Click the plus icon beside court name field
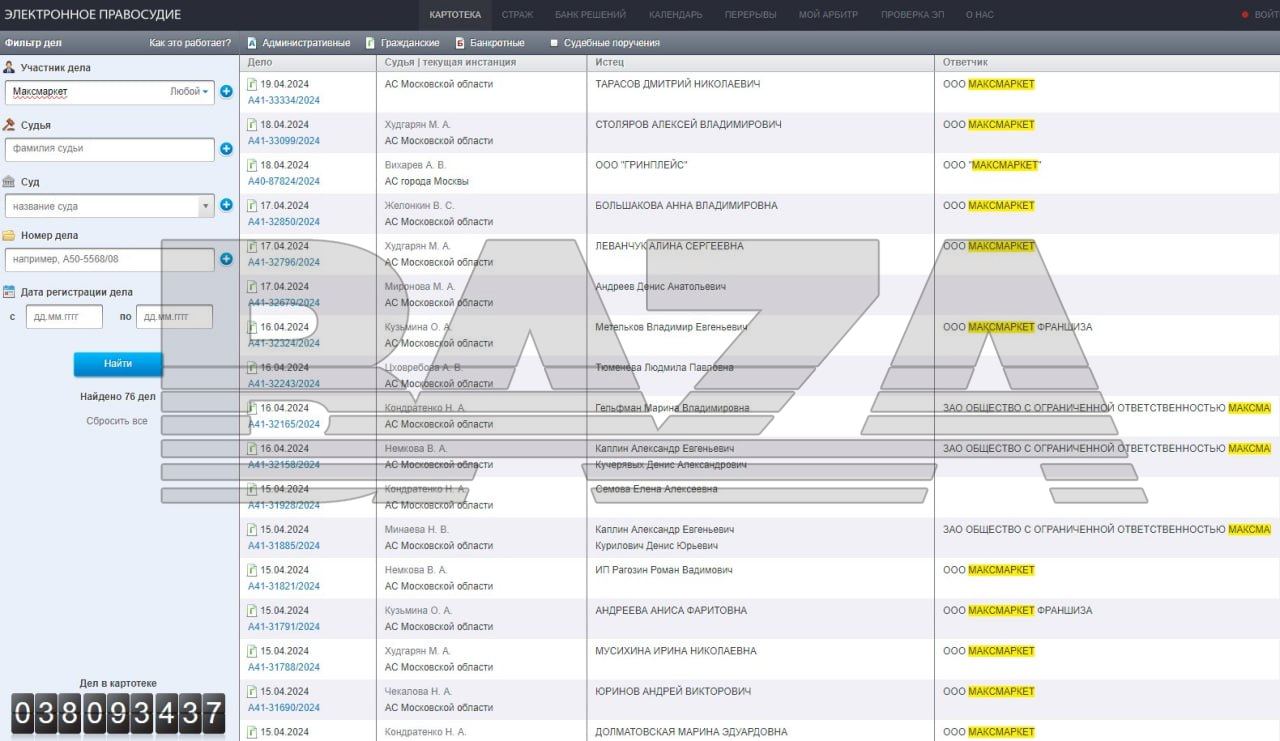 tap(226, 205)
